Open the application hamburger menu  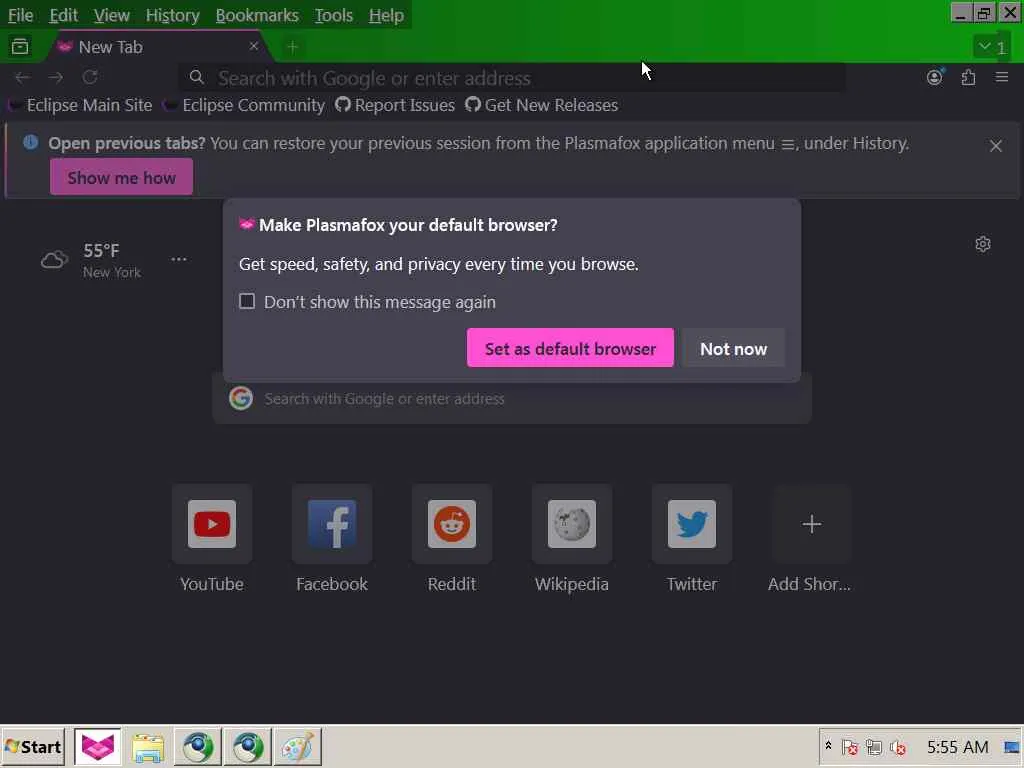1002,78
